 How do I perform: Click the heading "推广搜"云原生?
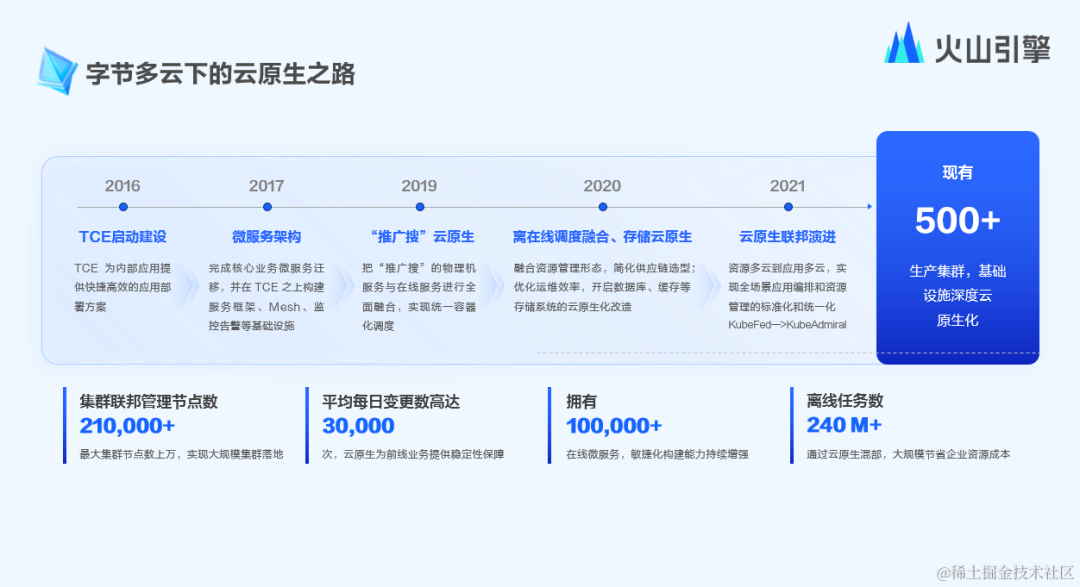pyautogui.click(x=422, y=237)
